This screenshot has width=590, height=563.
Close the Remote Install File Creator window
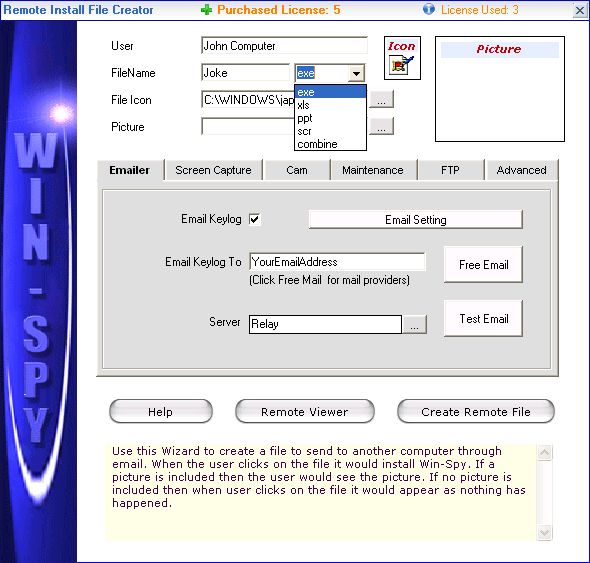580,11
